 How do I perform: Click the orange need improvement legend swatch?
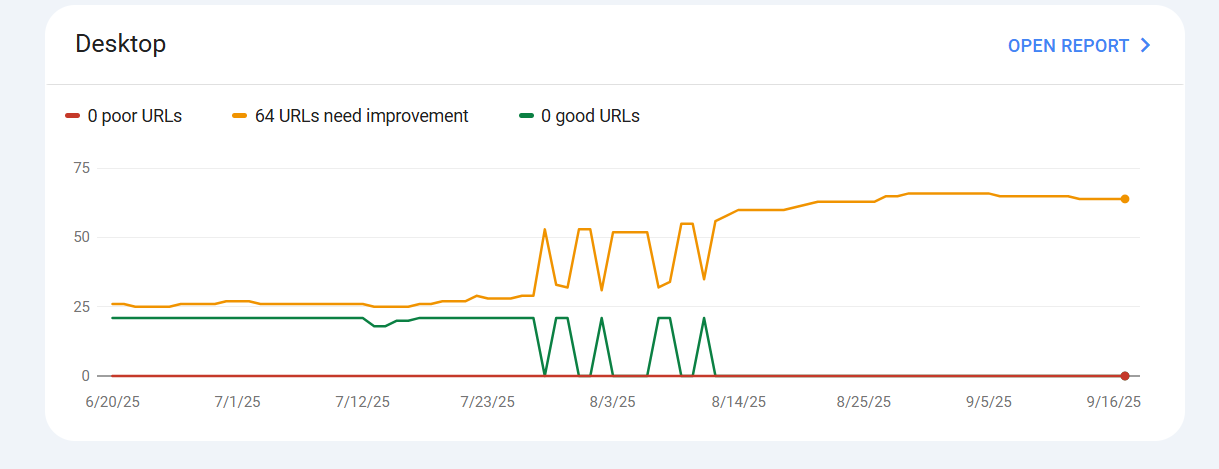240,116
